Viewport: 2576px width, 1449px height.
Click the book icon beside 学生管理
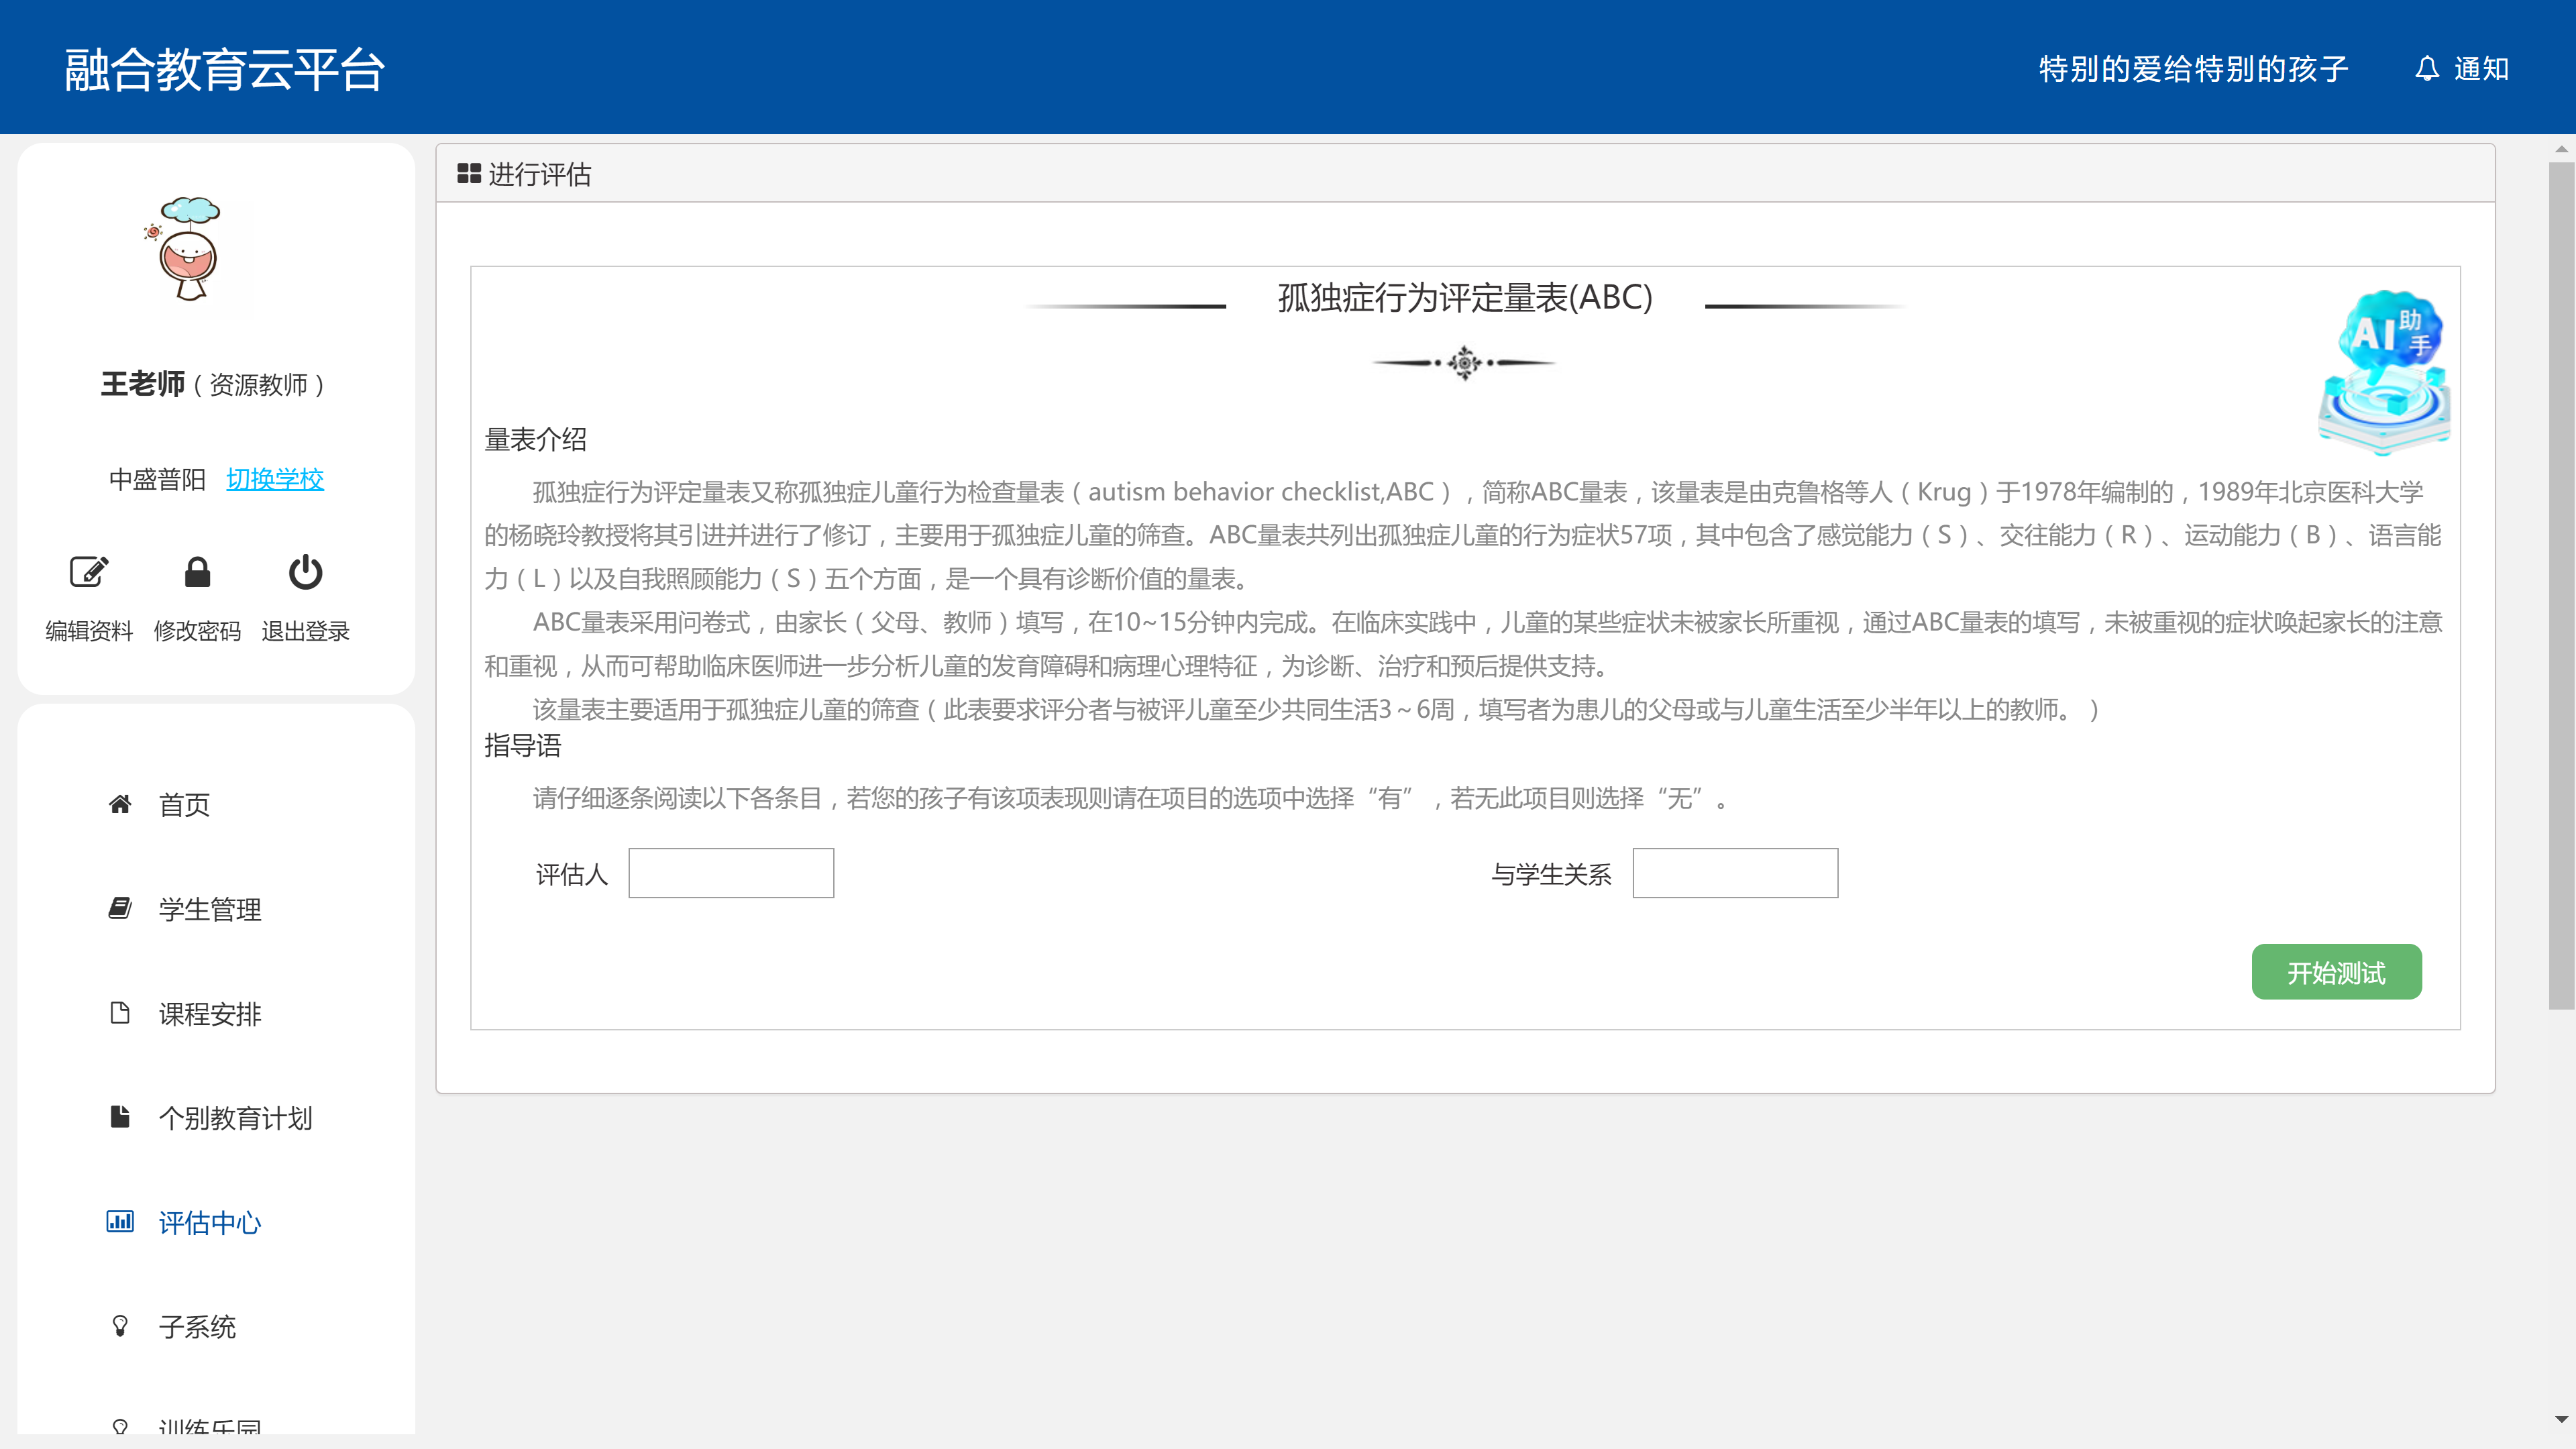pyautogui.click(x=120, y=908)
